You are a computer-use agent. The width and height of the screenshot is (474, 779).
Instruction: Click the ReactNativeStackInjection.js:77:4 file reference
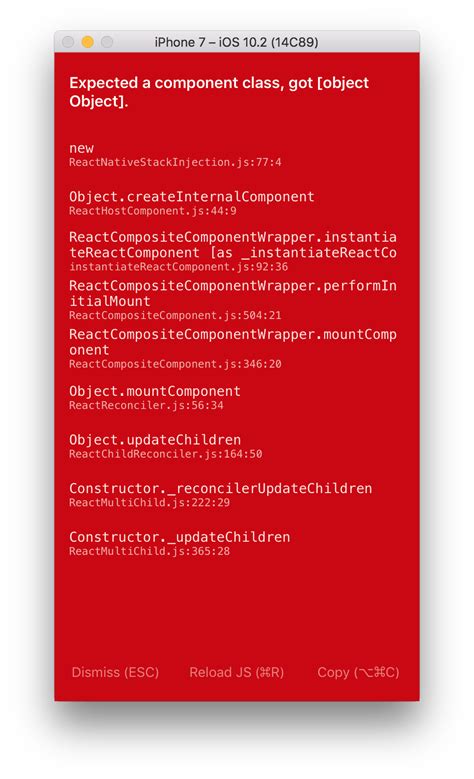175,162
